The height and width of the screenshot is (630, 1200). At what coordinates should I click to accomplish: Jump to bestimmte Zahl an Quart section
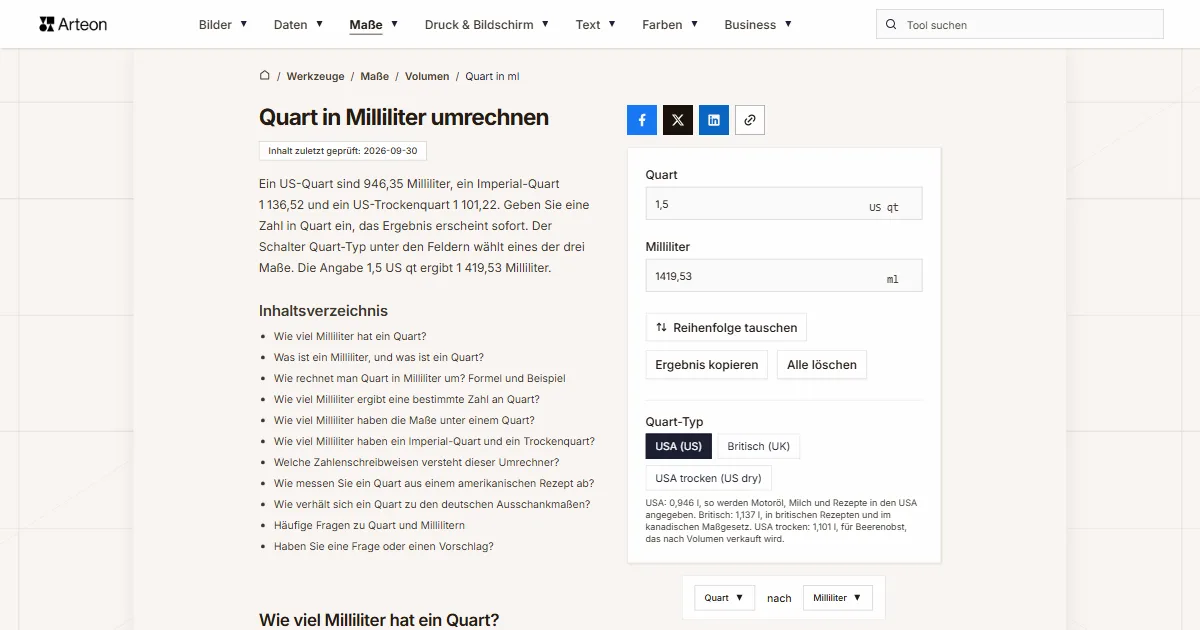(407, 399)
